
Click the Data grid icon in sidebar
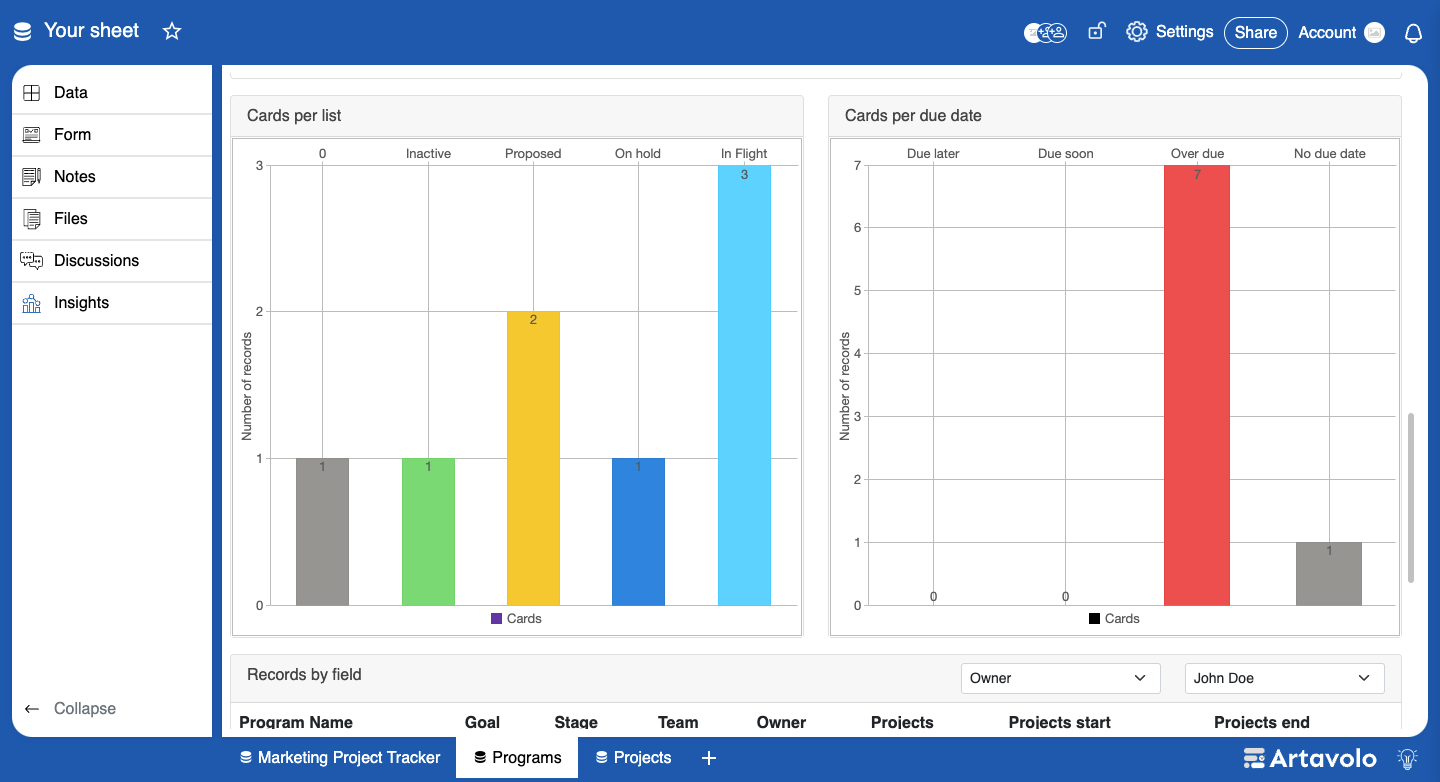[32, 93]
